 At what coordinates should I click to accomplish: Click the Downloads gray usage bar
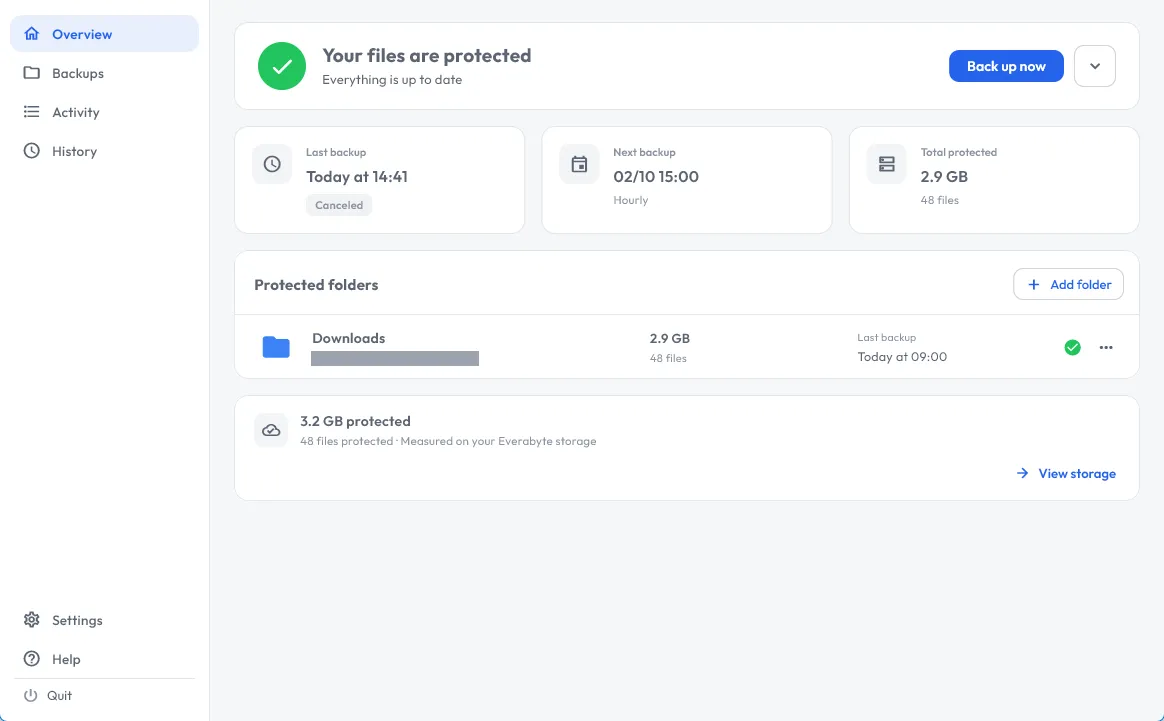(395, 359)
